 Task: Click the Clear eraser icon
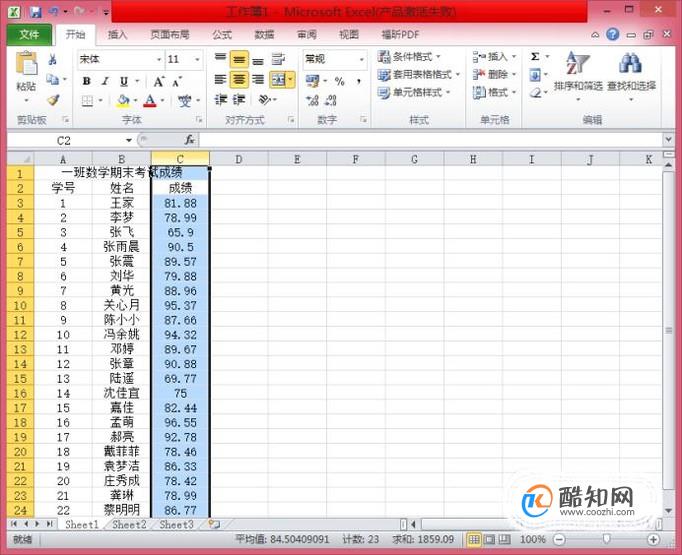pyautogui.click(x=535, y=93)
